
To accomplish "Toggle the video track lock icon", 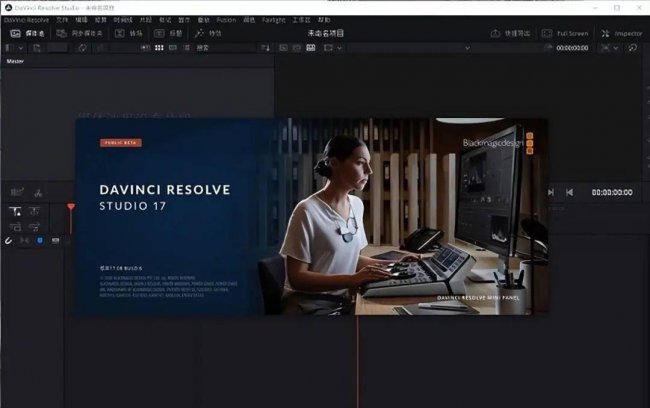I will (x=15, y=227).
